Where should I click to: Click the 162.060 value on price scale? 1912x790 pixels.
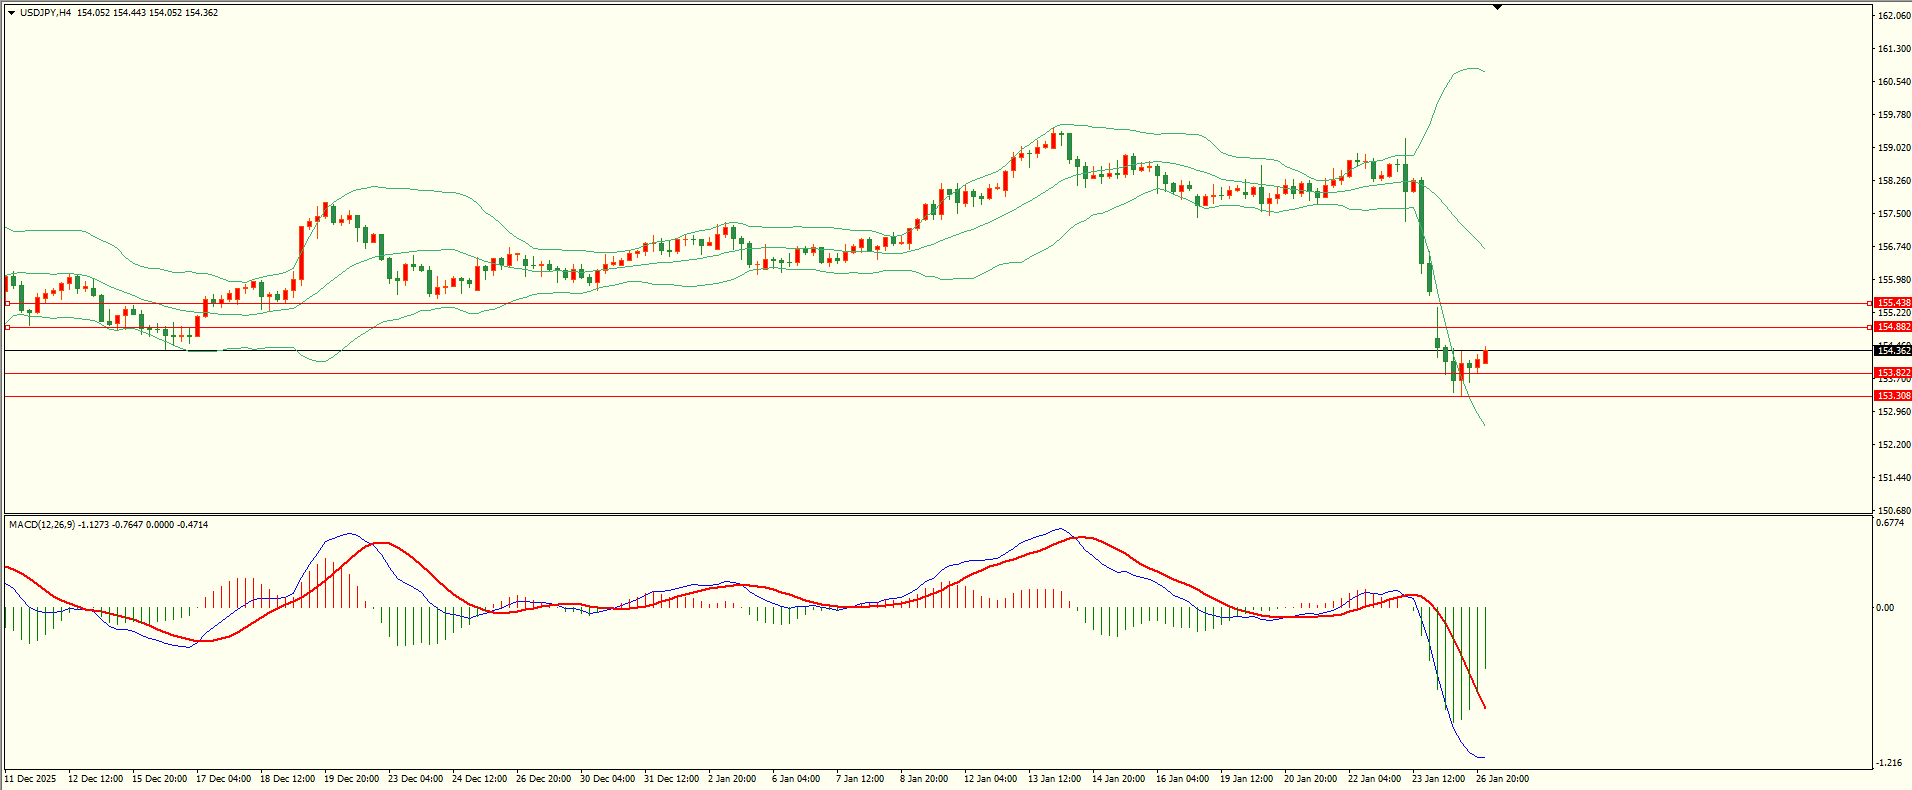(1893, 16)
